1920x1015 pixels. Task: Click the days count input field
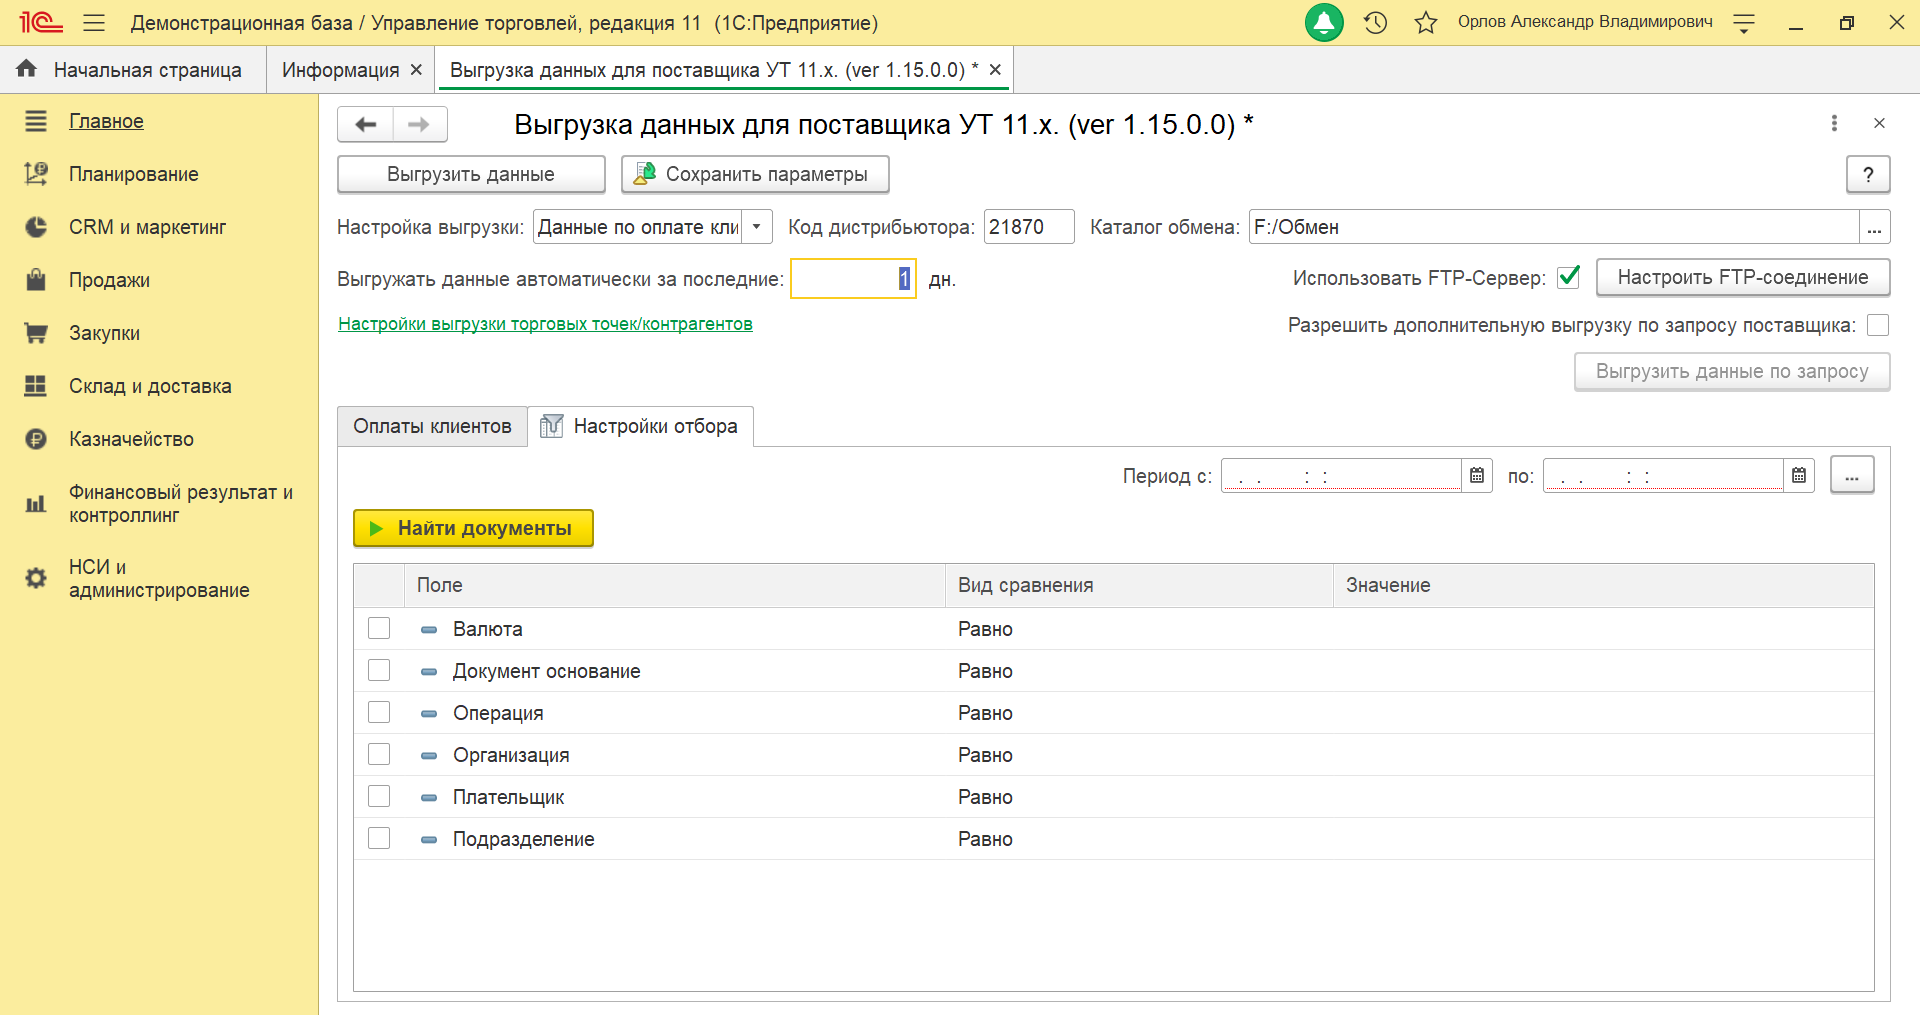pos(853,279)
